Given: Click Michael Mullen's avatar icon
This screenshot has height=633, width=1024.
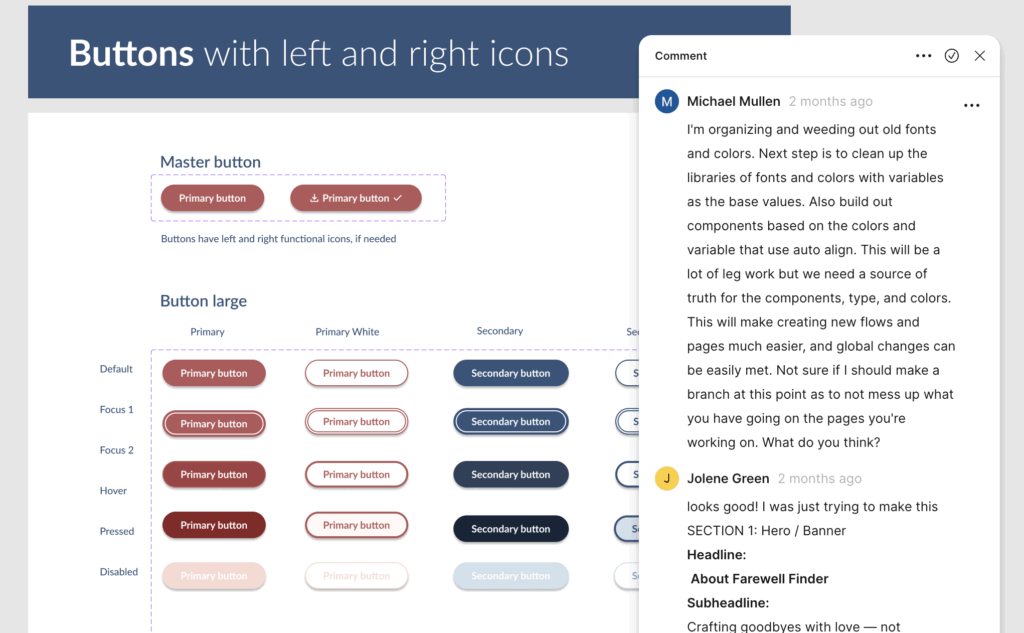Looking at the screenshot, I should tap(667, 101).
